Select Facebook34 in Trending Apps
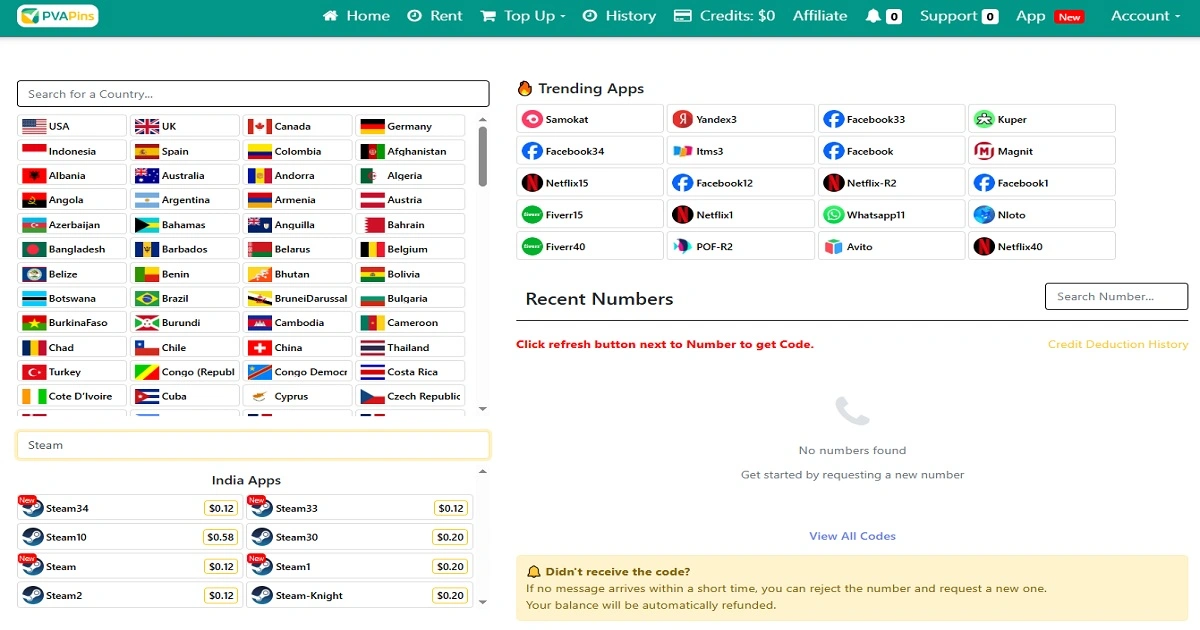This screenshot has height=630, width=1200. pos(590,151)
